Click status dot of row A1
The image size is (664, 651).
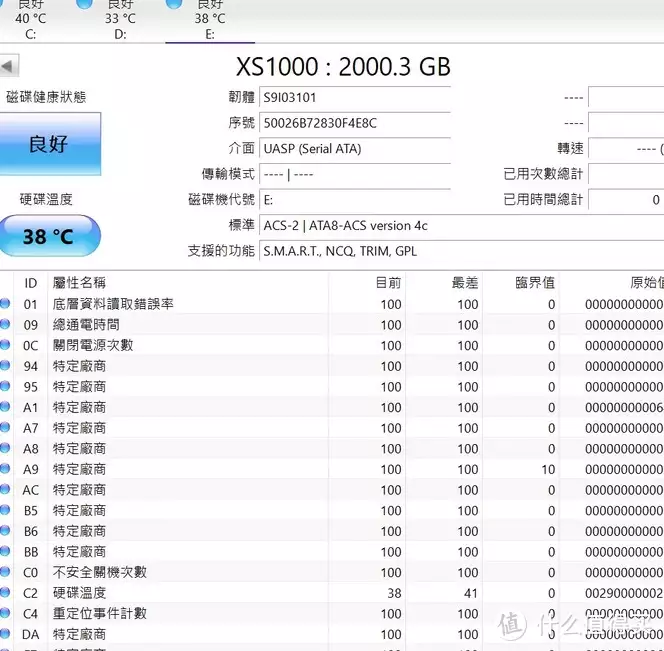point(5,407)
